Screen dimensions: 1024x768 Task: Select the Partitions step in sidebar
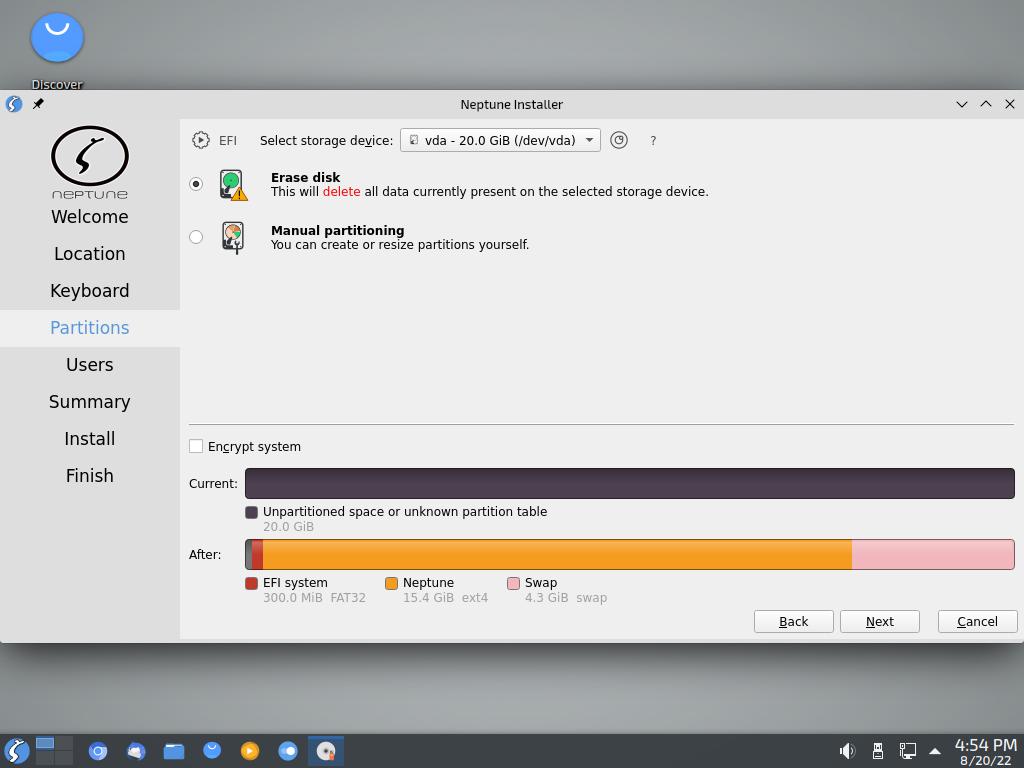(x=89, y=328)
